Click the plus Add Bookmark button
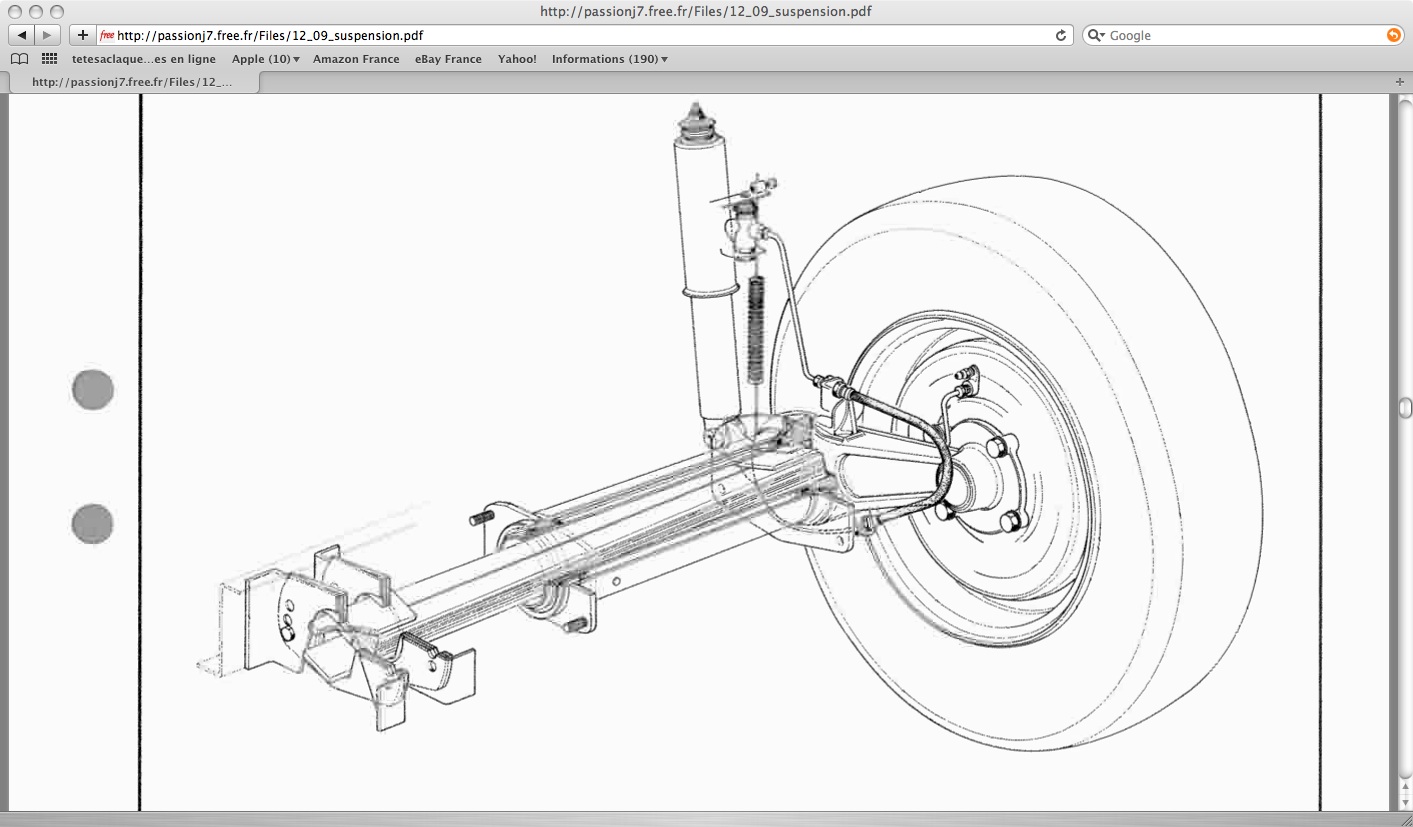Screen dimensions: 1413x827 point(82,35)
